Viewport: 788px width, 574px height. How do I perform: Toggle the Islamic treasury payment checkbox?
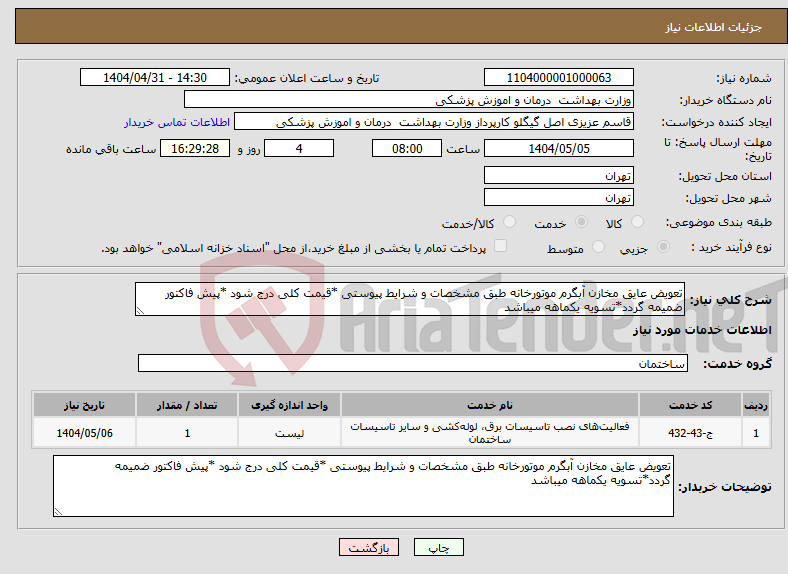(x=500, y=246)
